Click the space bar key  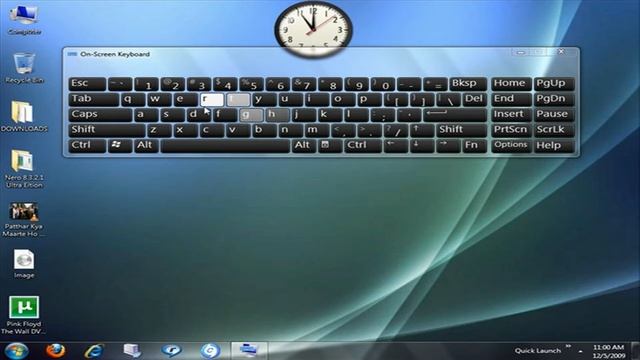[225, 146]
